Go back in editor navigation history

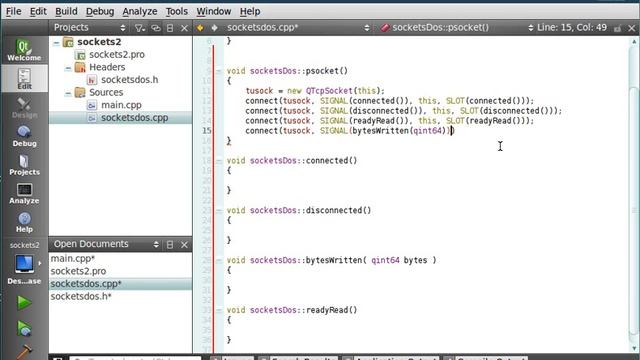tap(200, 28)
